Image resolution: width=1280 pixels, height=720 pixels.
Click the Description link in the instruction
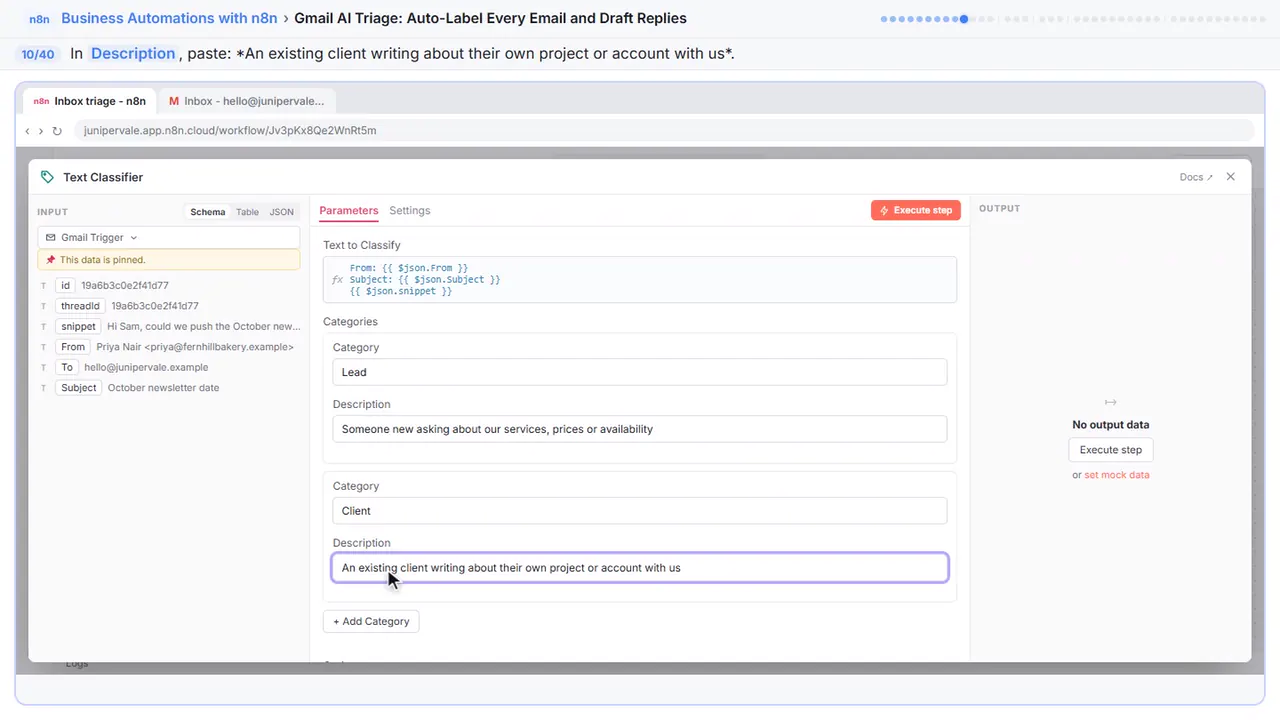click(x=133, y=54)
